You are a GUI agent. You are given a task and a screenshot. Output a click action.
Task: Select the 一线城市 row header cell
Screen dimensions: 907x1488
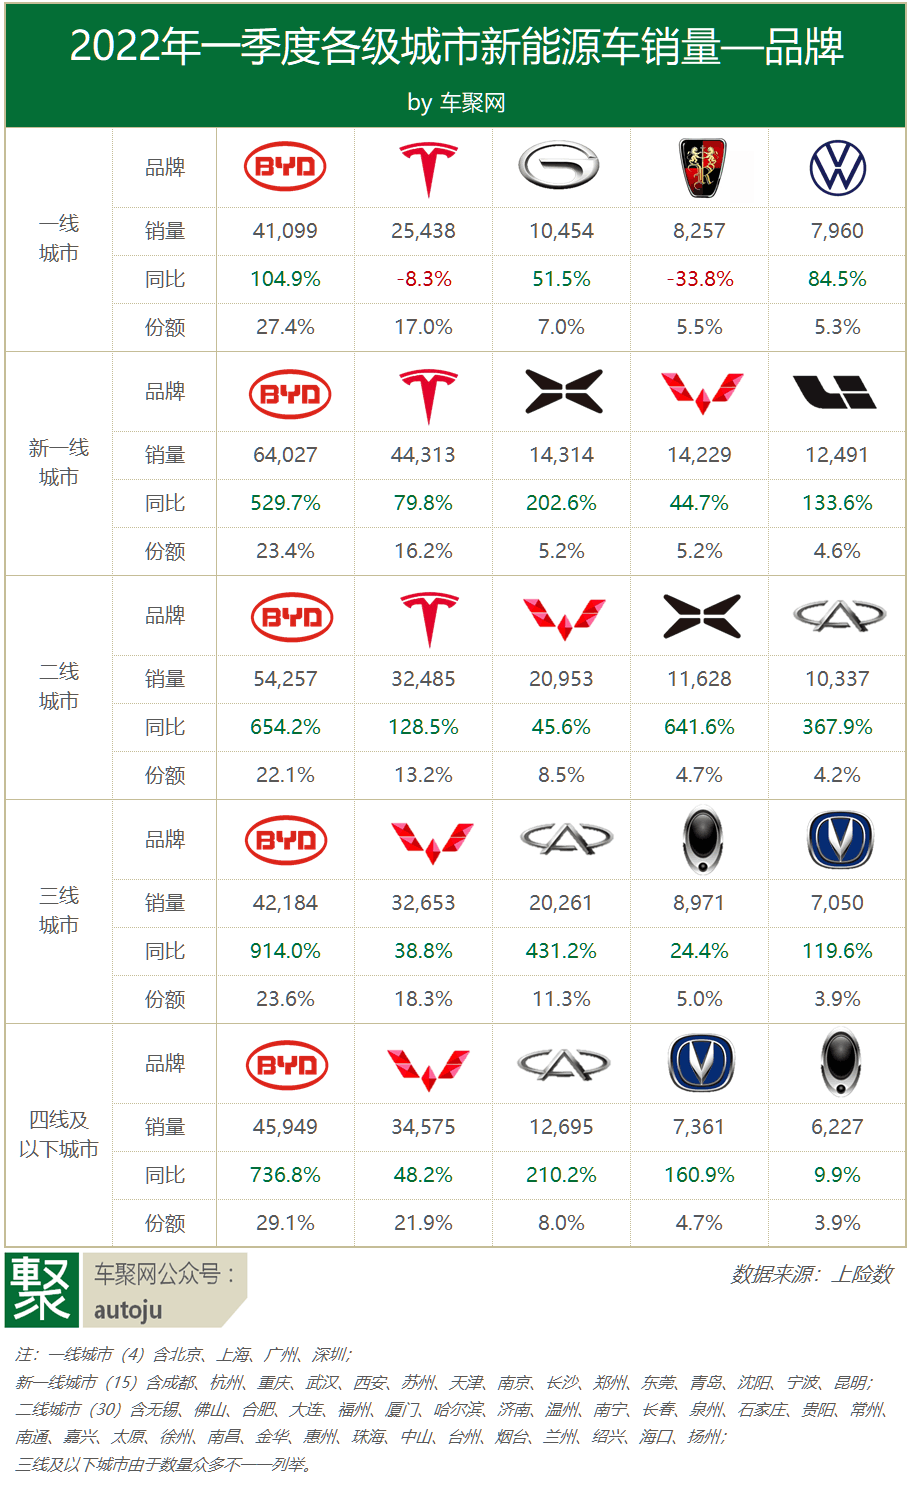(x=59, y=239)
